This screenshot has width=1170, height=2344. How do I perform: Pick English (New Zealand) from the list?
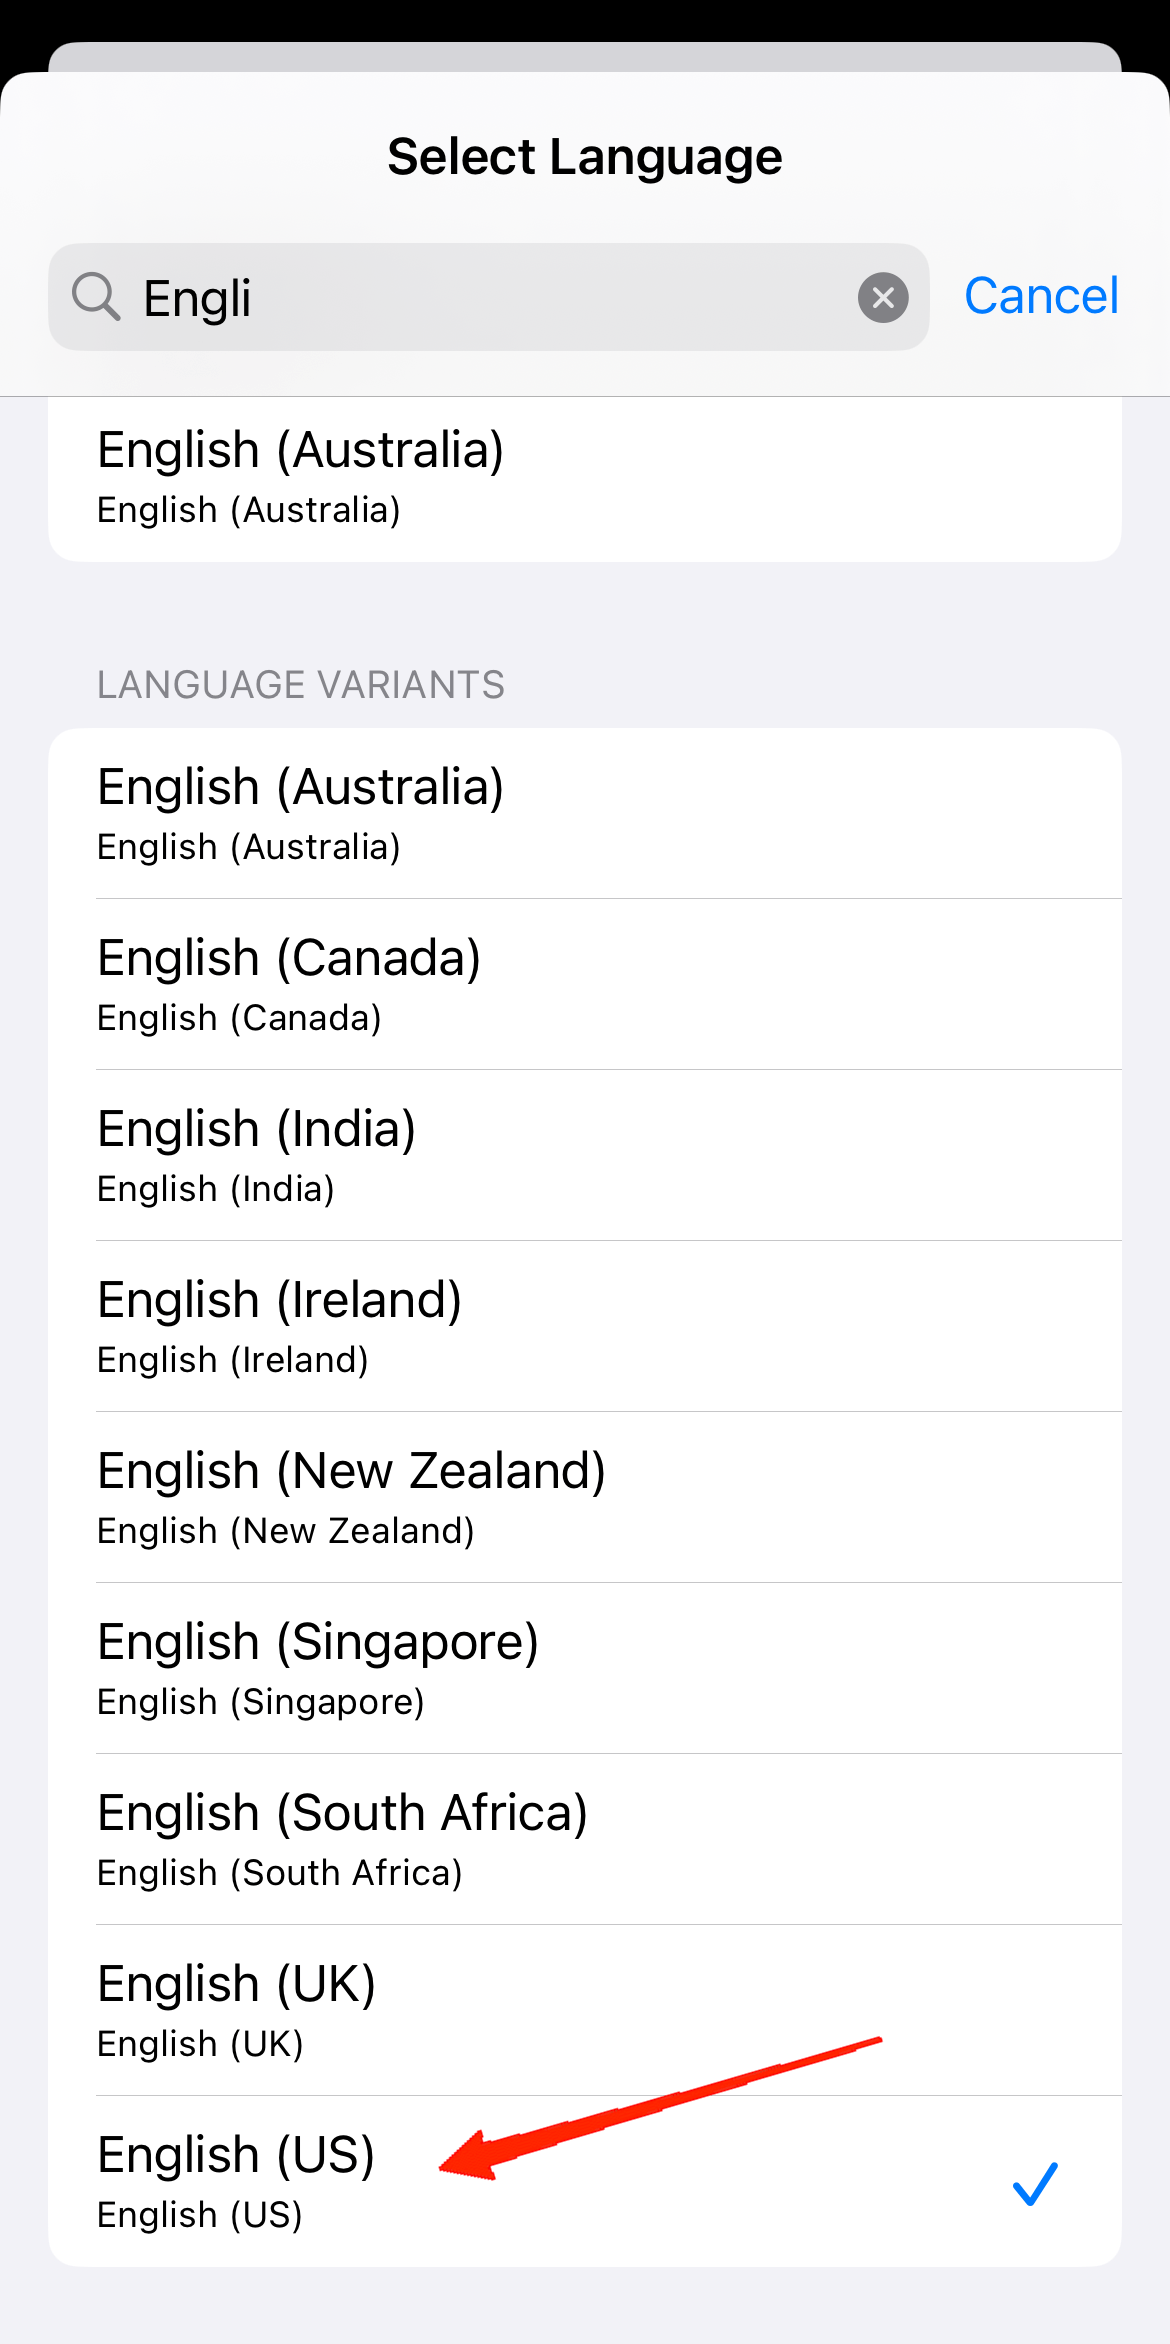(x=351, y=1470)
